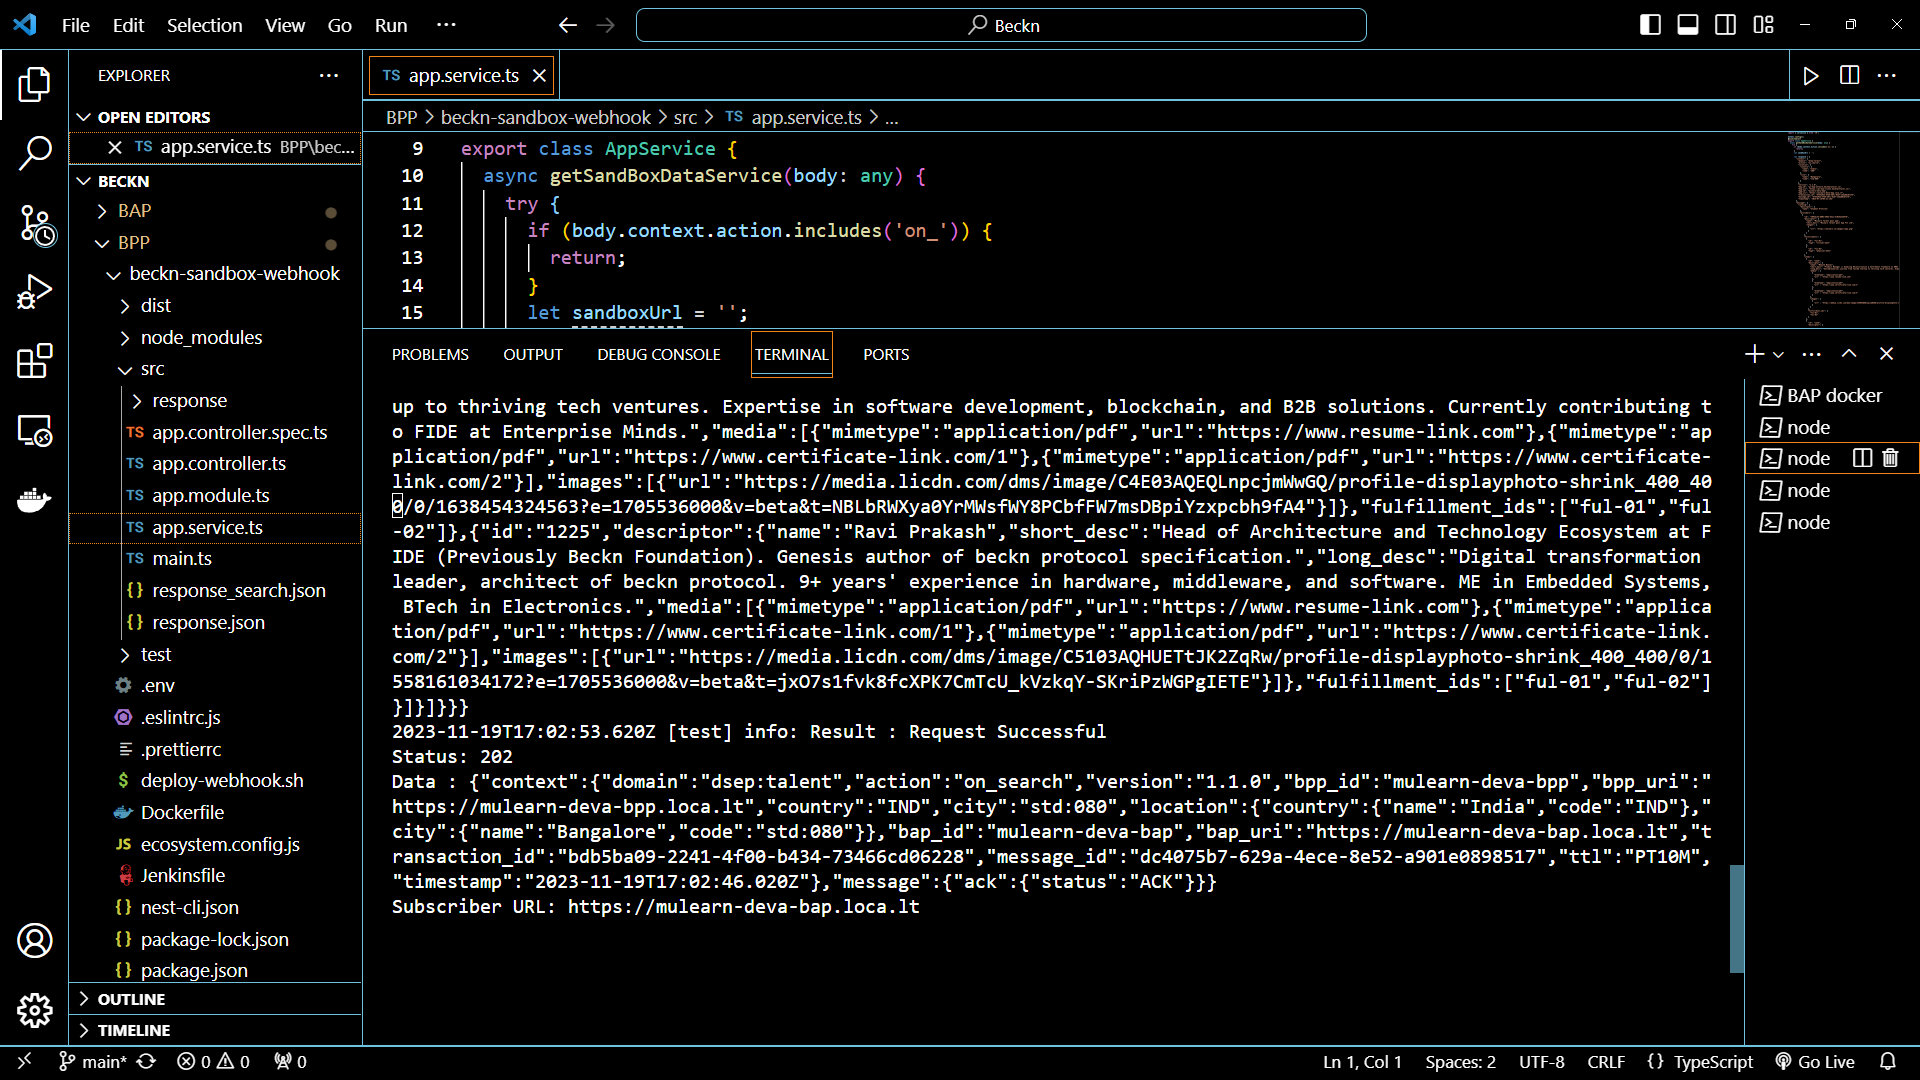Open the Search view in activity bar
The height and width of the screenshot is (1080, 1920).
35,153
